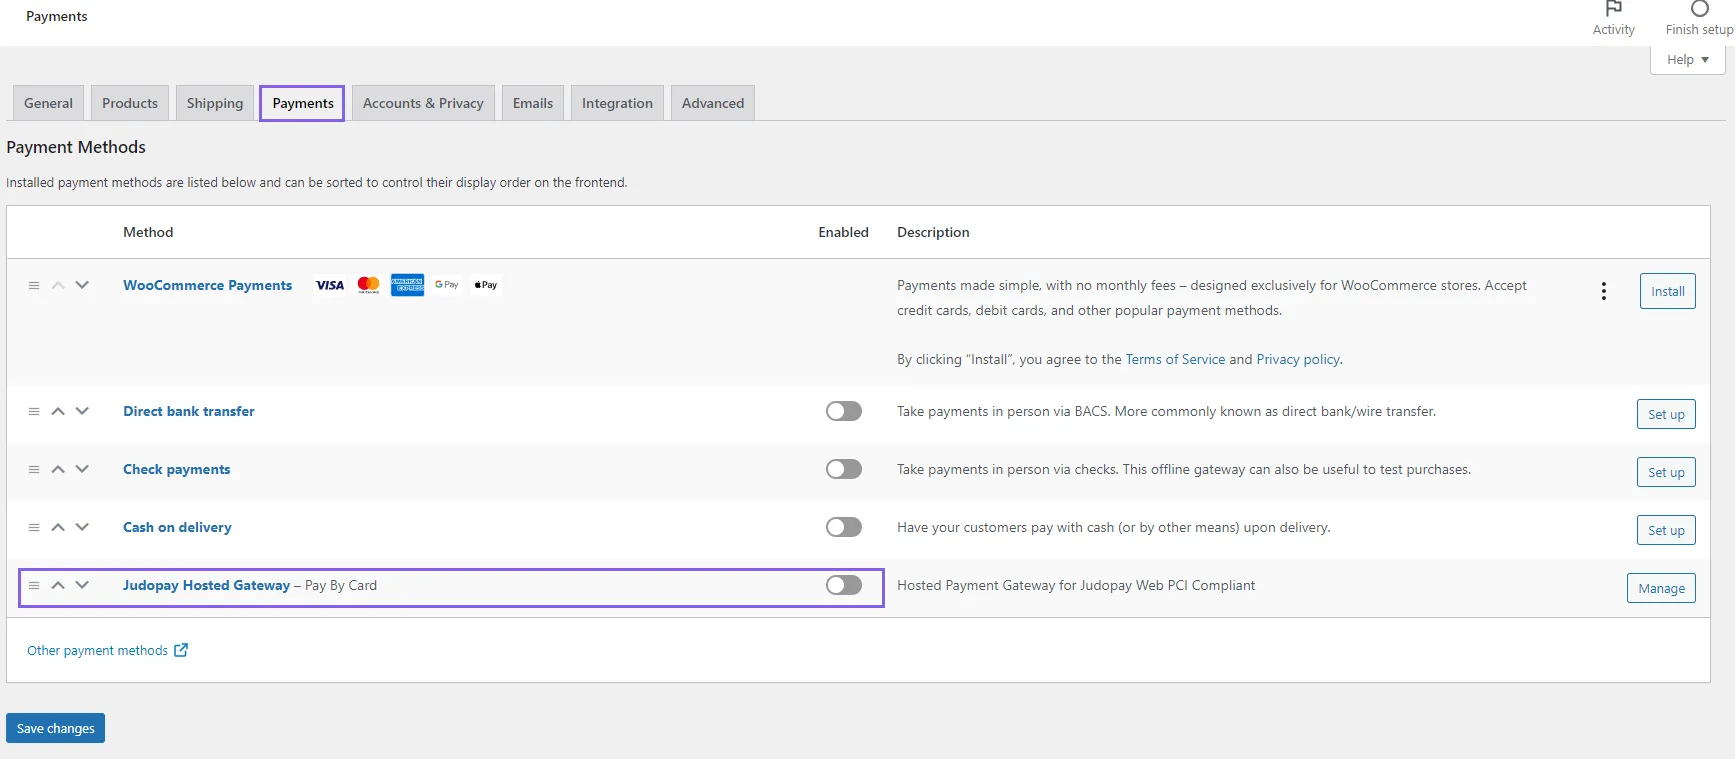Move Check payments up
This screenshot has width=1735, height=759.
tap(58, 469)
